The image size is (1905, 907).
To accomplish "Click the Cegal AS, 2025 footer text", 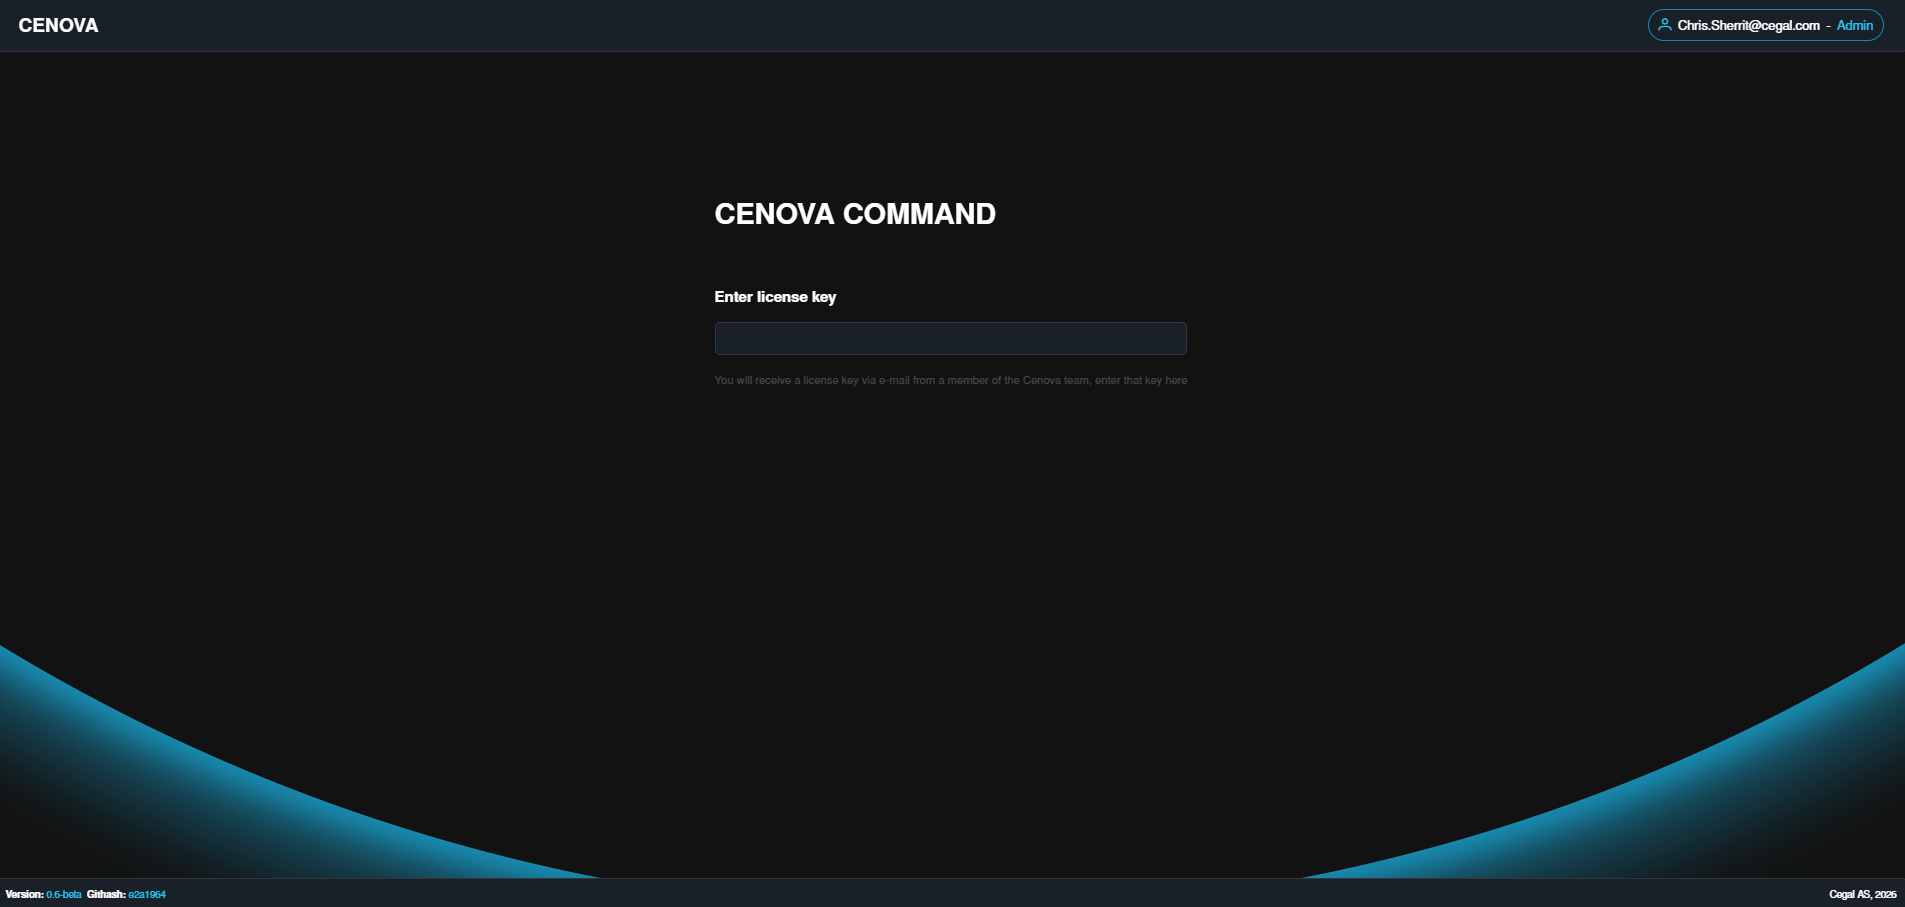I will [x=1862, y=894].
